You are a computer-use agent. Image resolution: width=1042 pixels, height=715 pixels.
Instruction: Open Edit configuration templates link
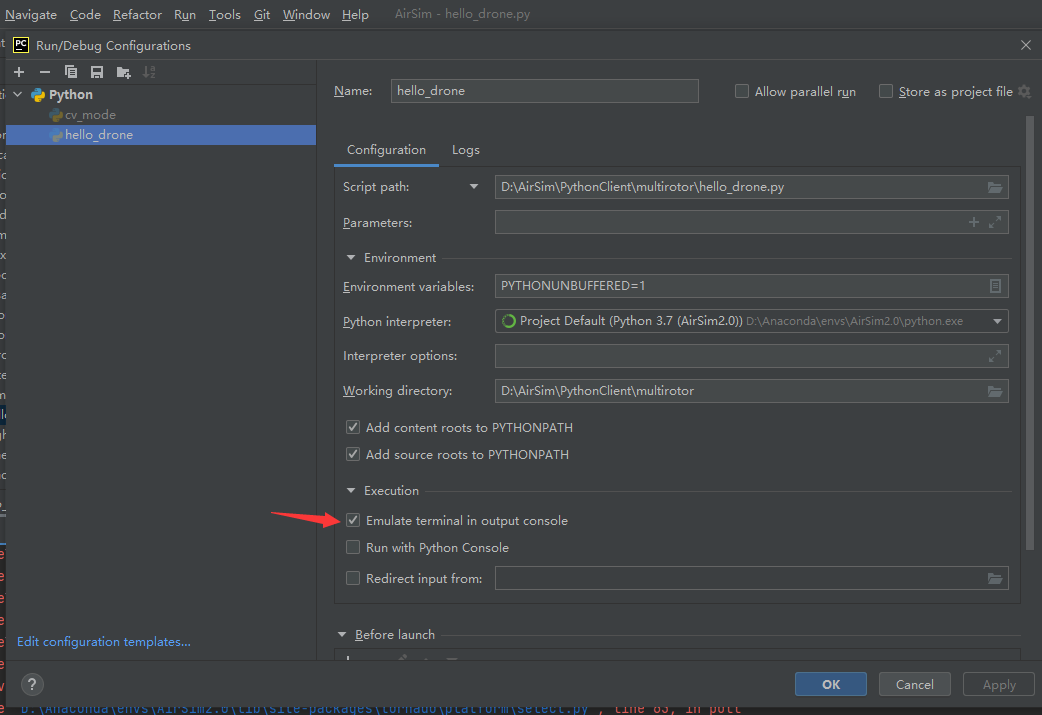104,642
